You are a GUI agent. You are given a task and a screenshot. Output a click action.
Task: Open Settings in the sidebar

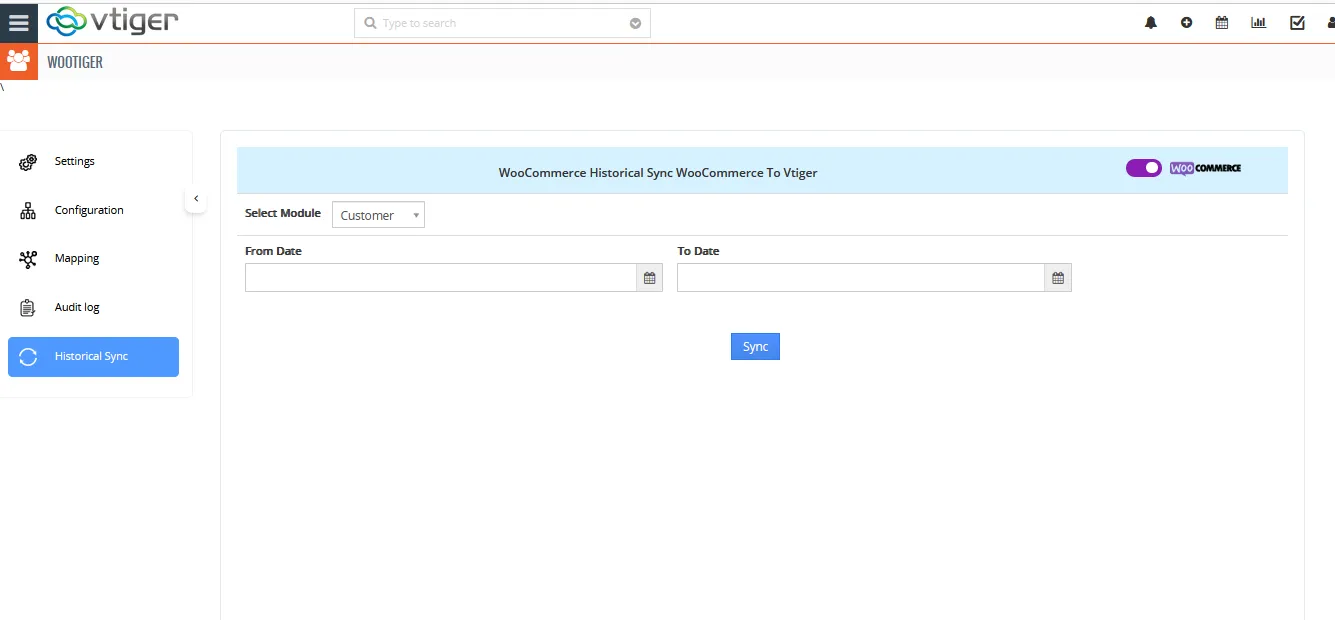pyautogui.click(x=74, y=161)
